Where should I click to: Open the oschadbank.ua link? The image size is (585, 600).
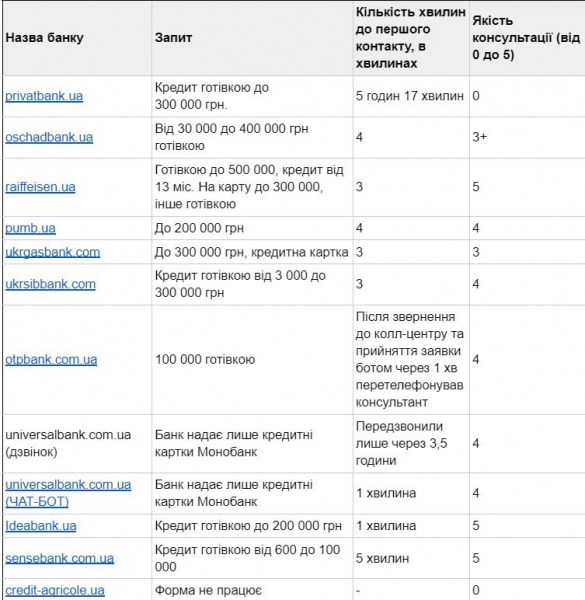click(49, 137)
